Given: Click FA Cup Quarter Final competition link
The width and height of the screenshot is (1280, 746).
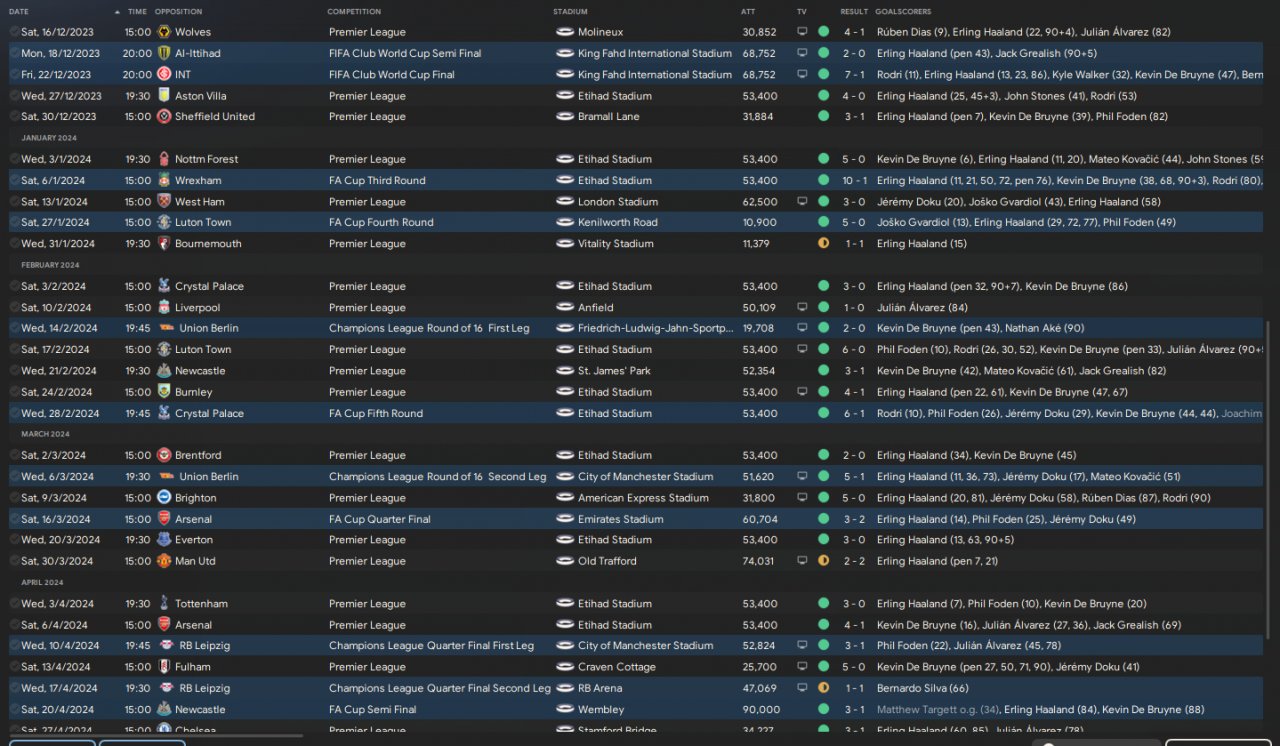Looking at the screenshot, I should click(x=380, y=519).
